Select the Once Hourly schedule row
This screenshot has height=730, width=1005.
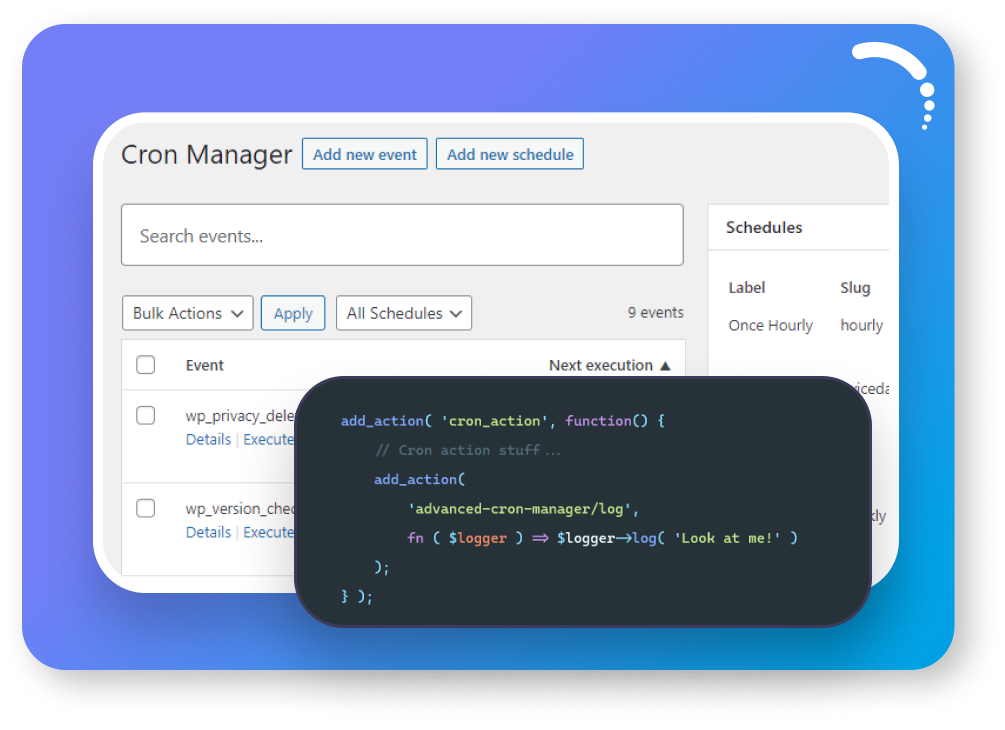click(770, 325)
